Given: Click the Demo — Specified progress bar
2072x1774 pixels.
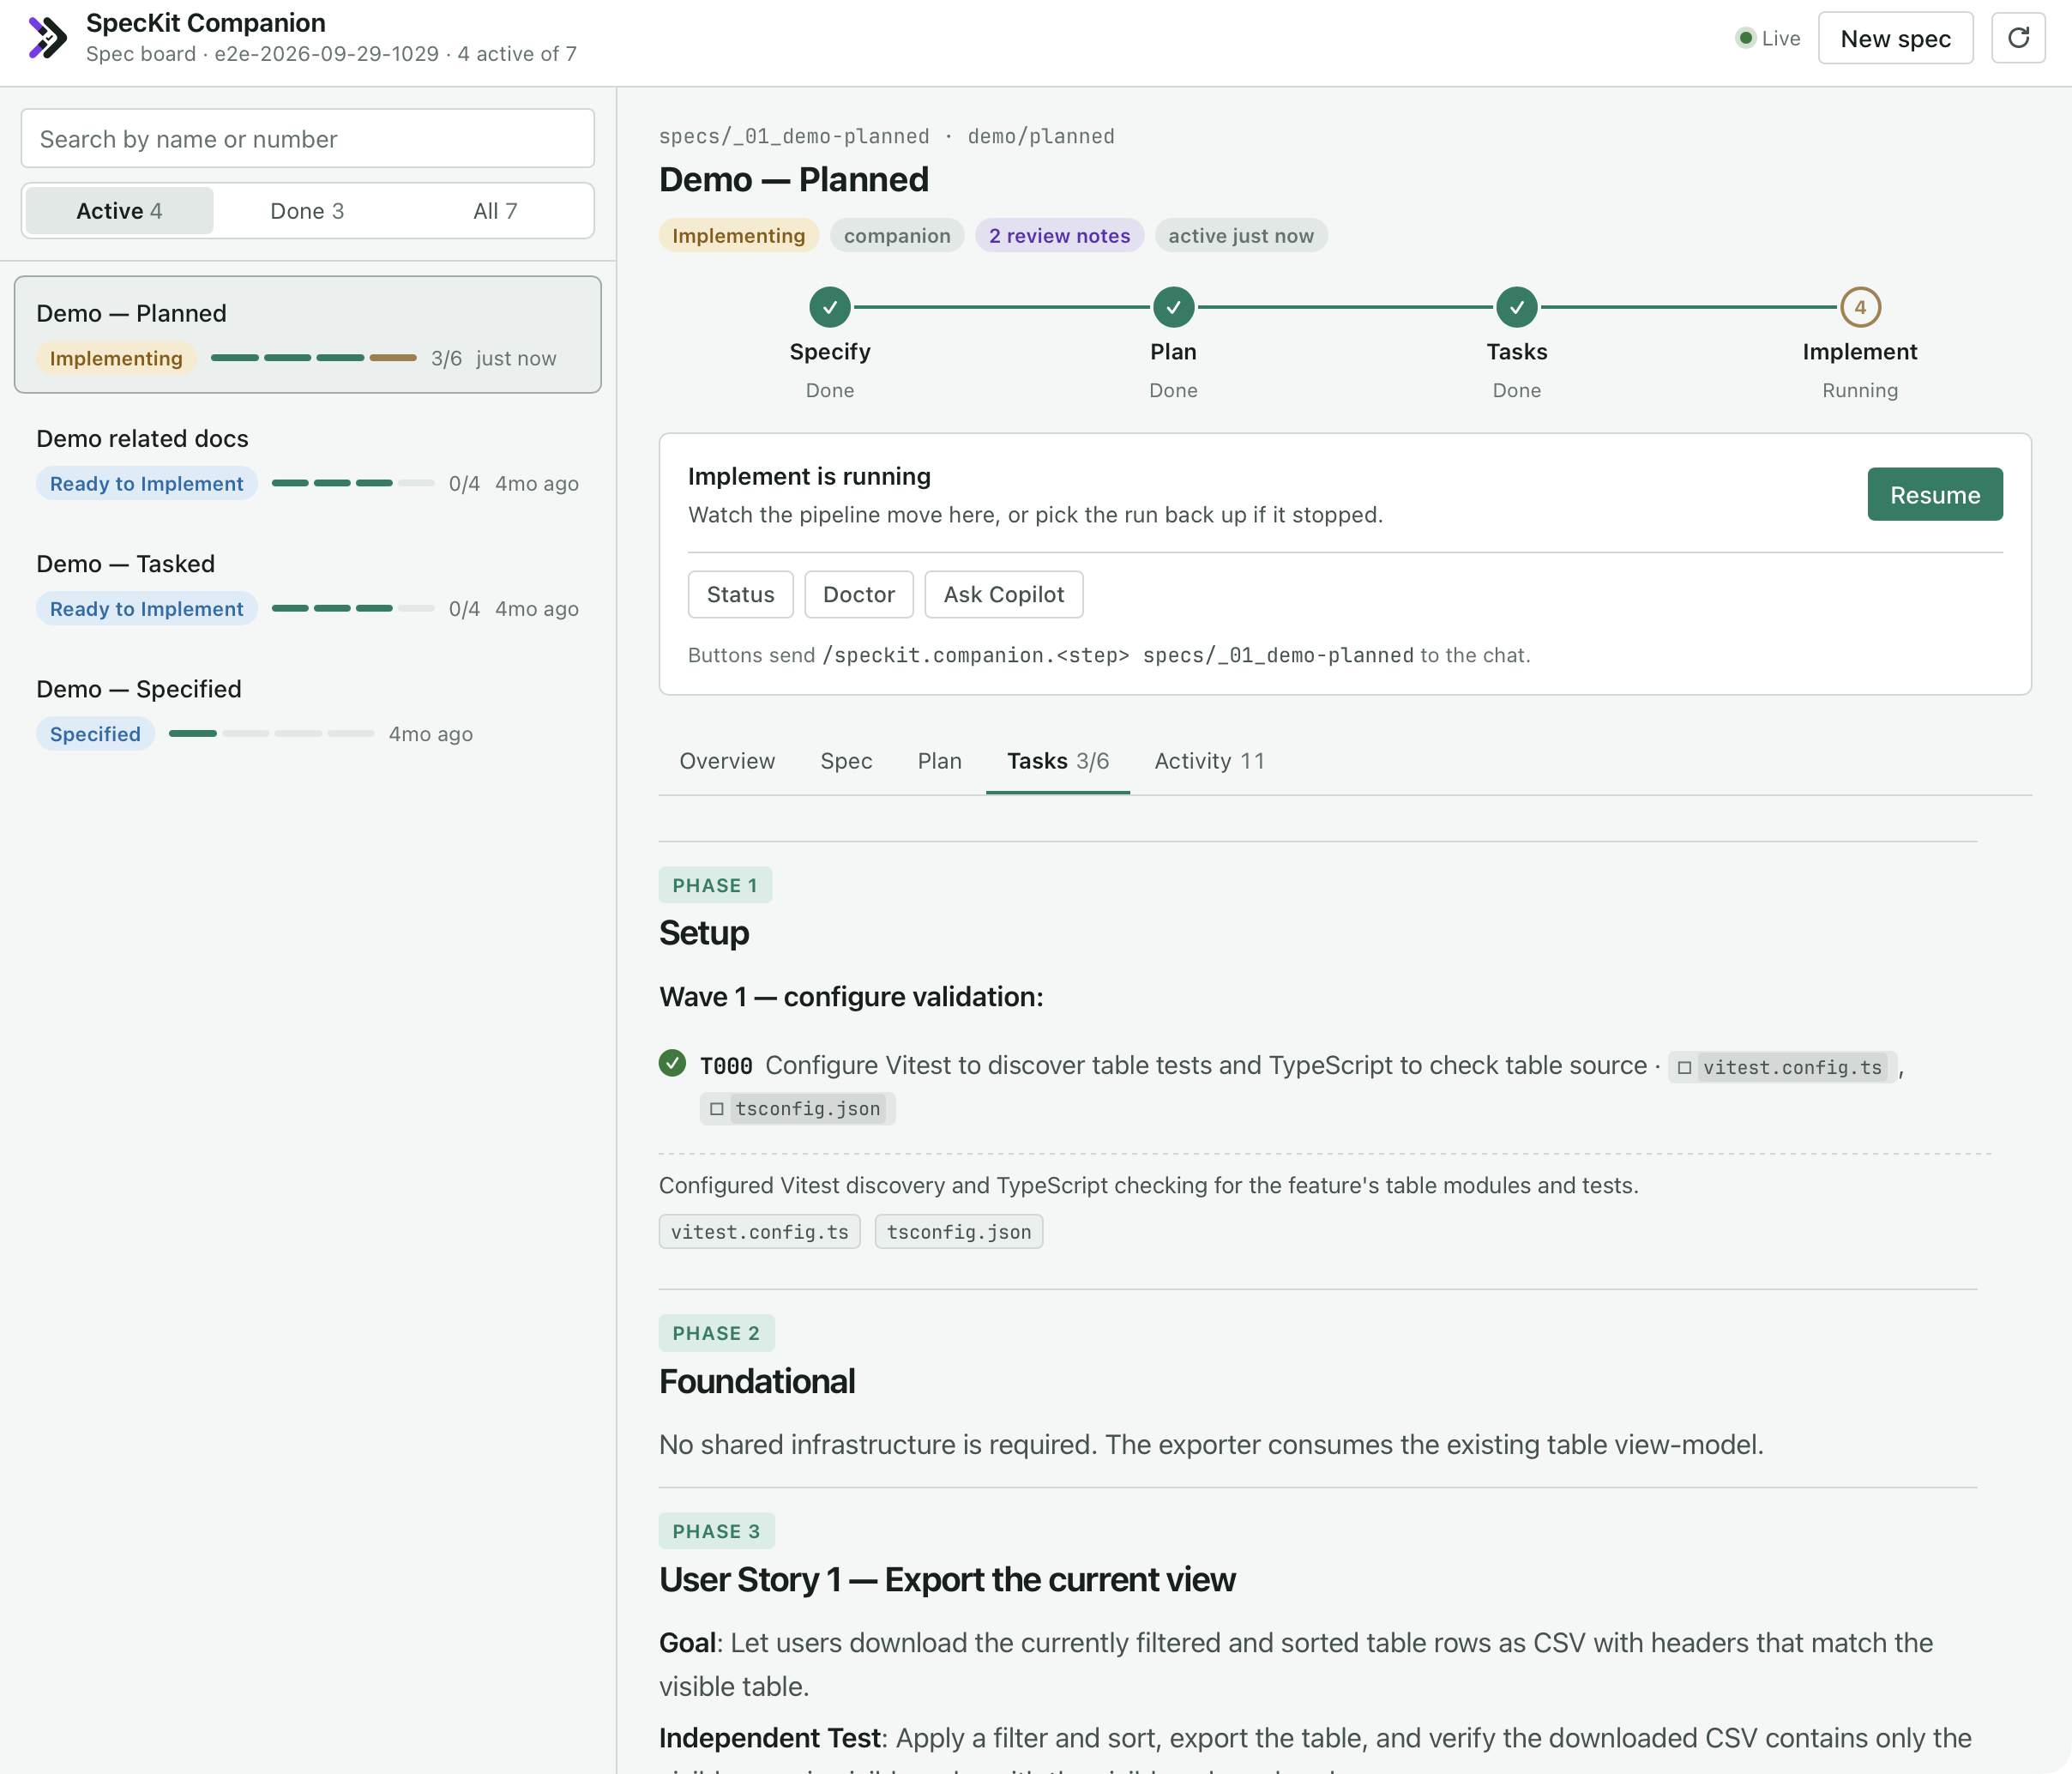Looking at the screenshot, I should pyautogui.click(x=271, y=734).
